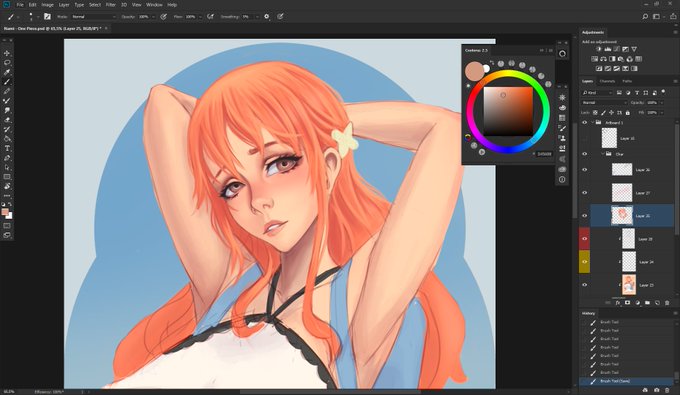
Task: Enable airbrush-style build-up icon
Action: point(210,16)
